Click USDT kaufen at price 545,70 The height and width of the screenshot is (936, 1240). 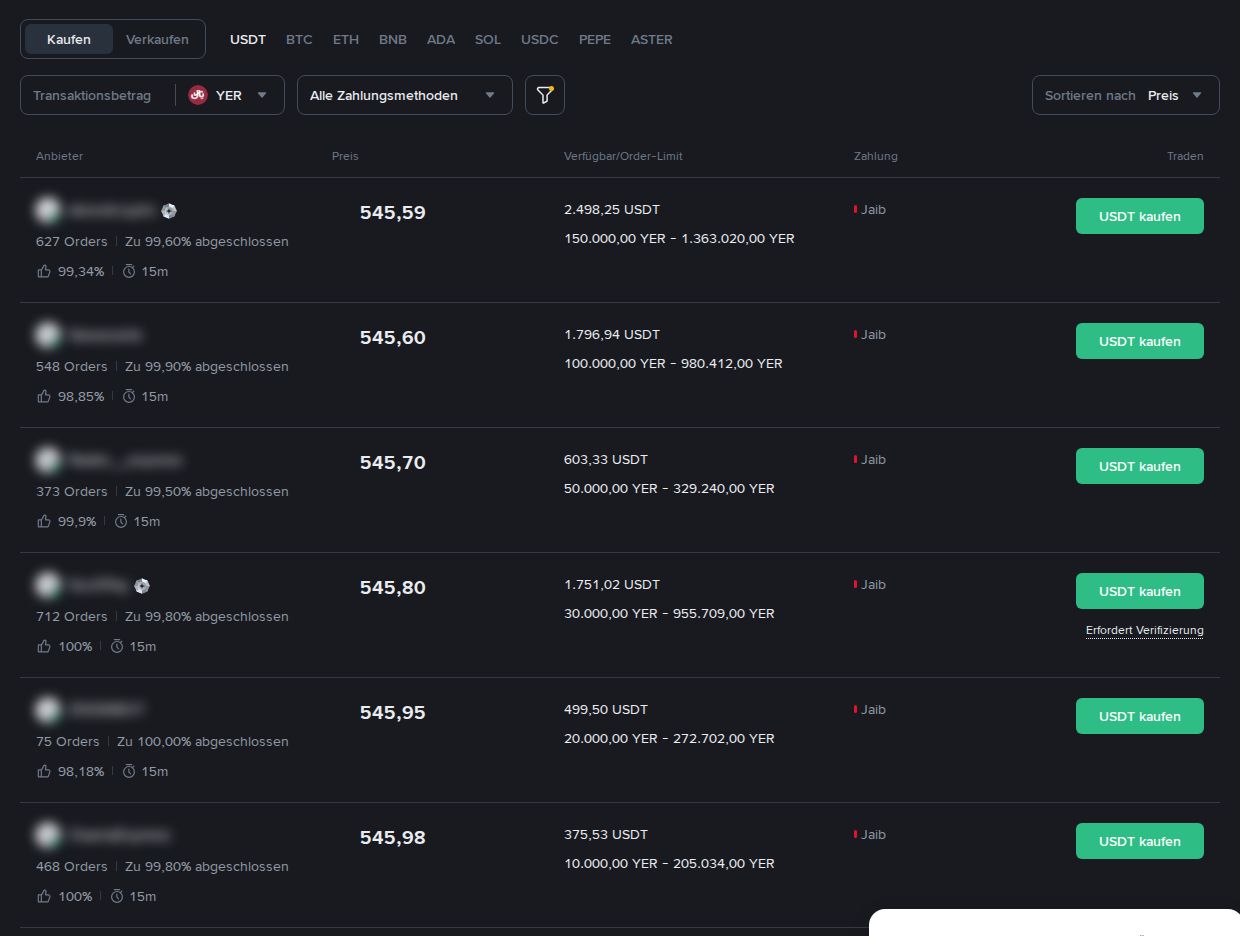tap(1140, 466)
